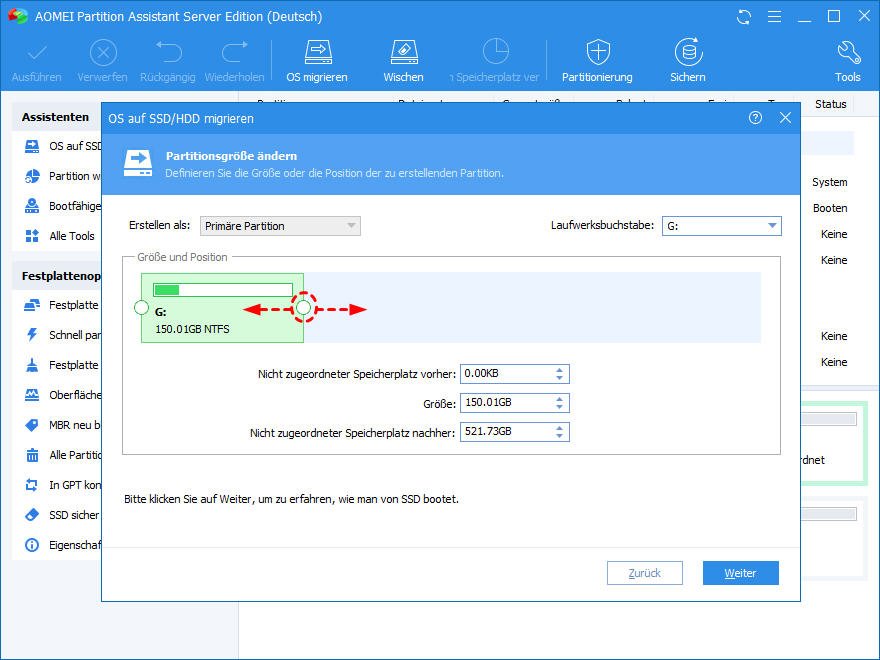Image resolution: width=880 pixels, height=660 pixels.
Task: Select OS auf SSD wizard in sidebar
Action: (x=63, y=146)
